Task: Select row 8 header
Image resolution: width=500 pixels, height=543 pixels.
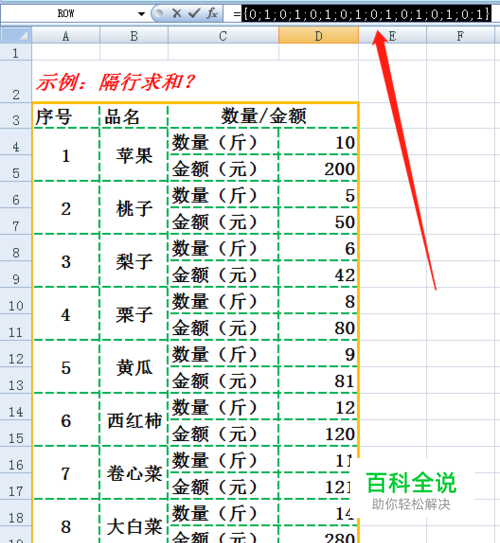Action: click(16, 248)
